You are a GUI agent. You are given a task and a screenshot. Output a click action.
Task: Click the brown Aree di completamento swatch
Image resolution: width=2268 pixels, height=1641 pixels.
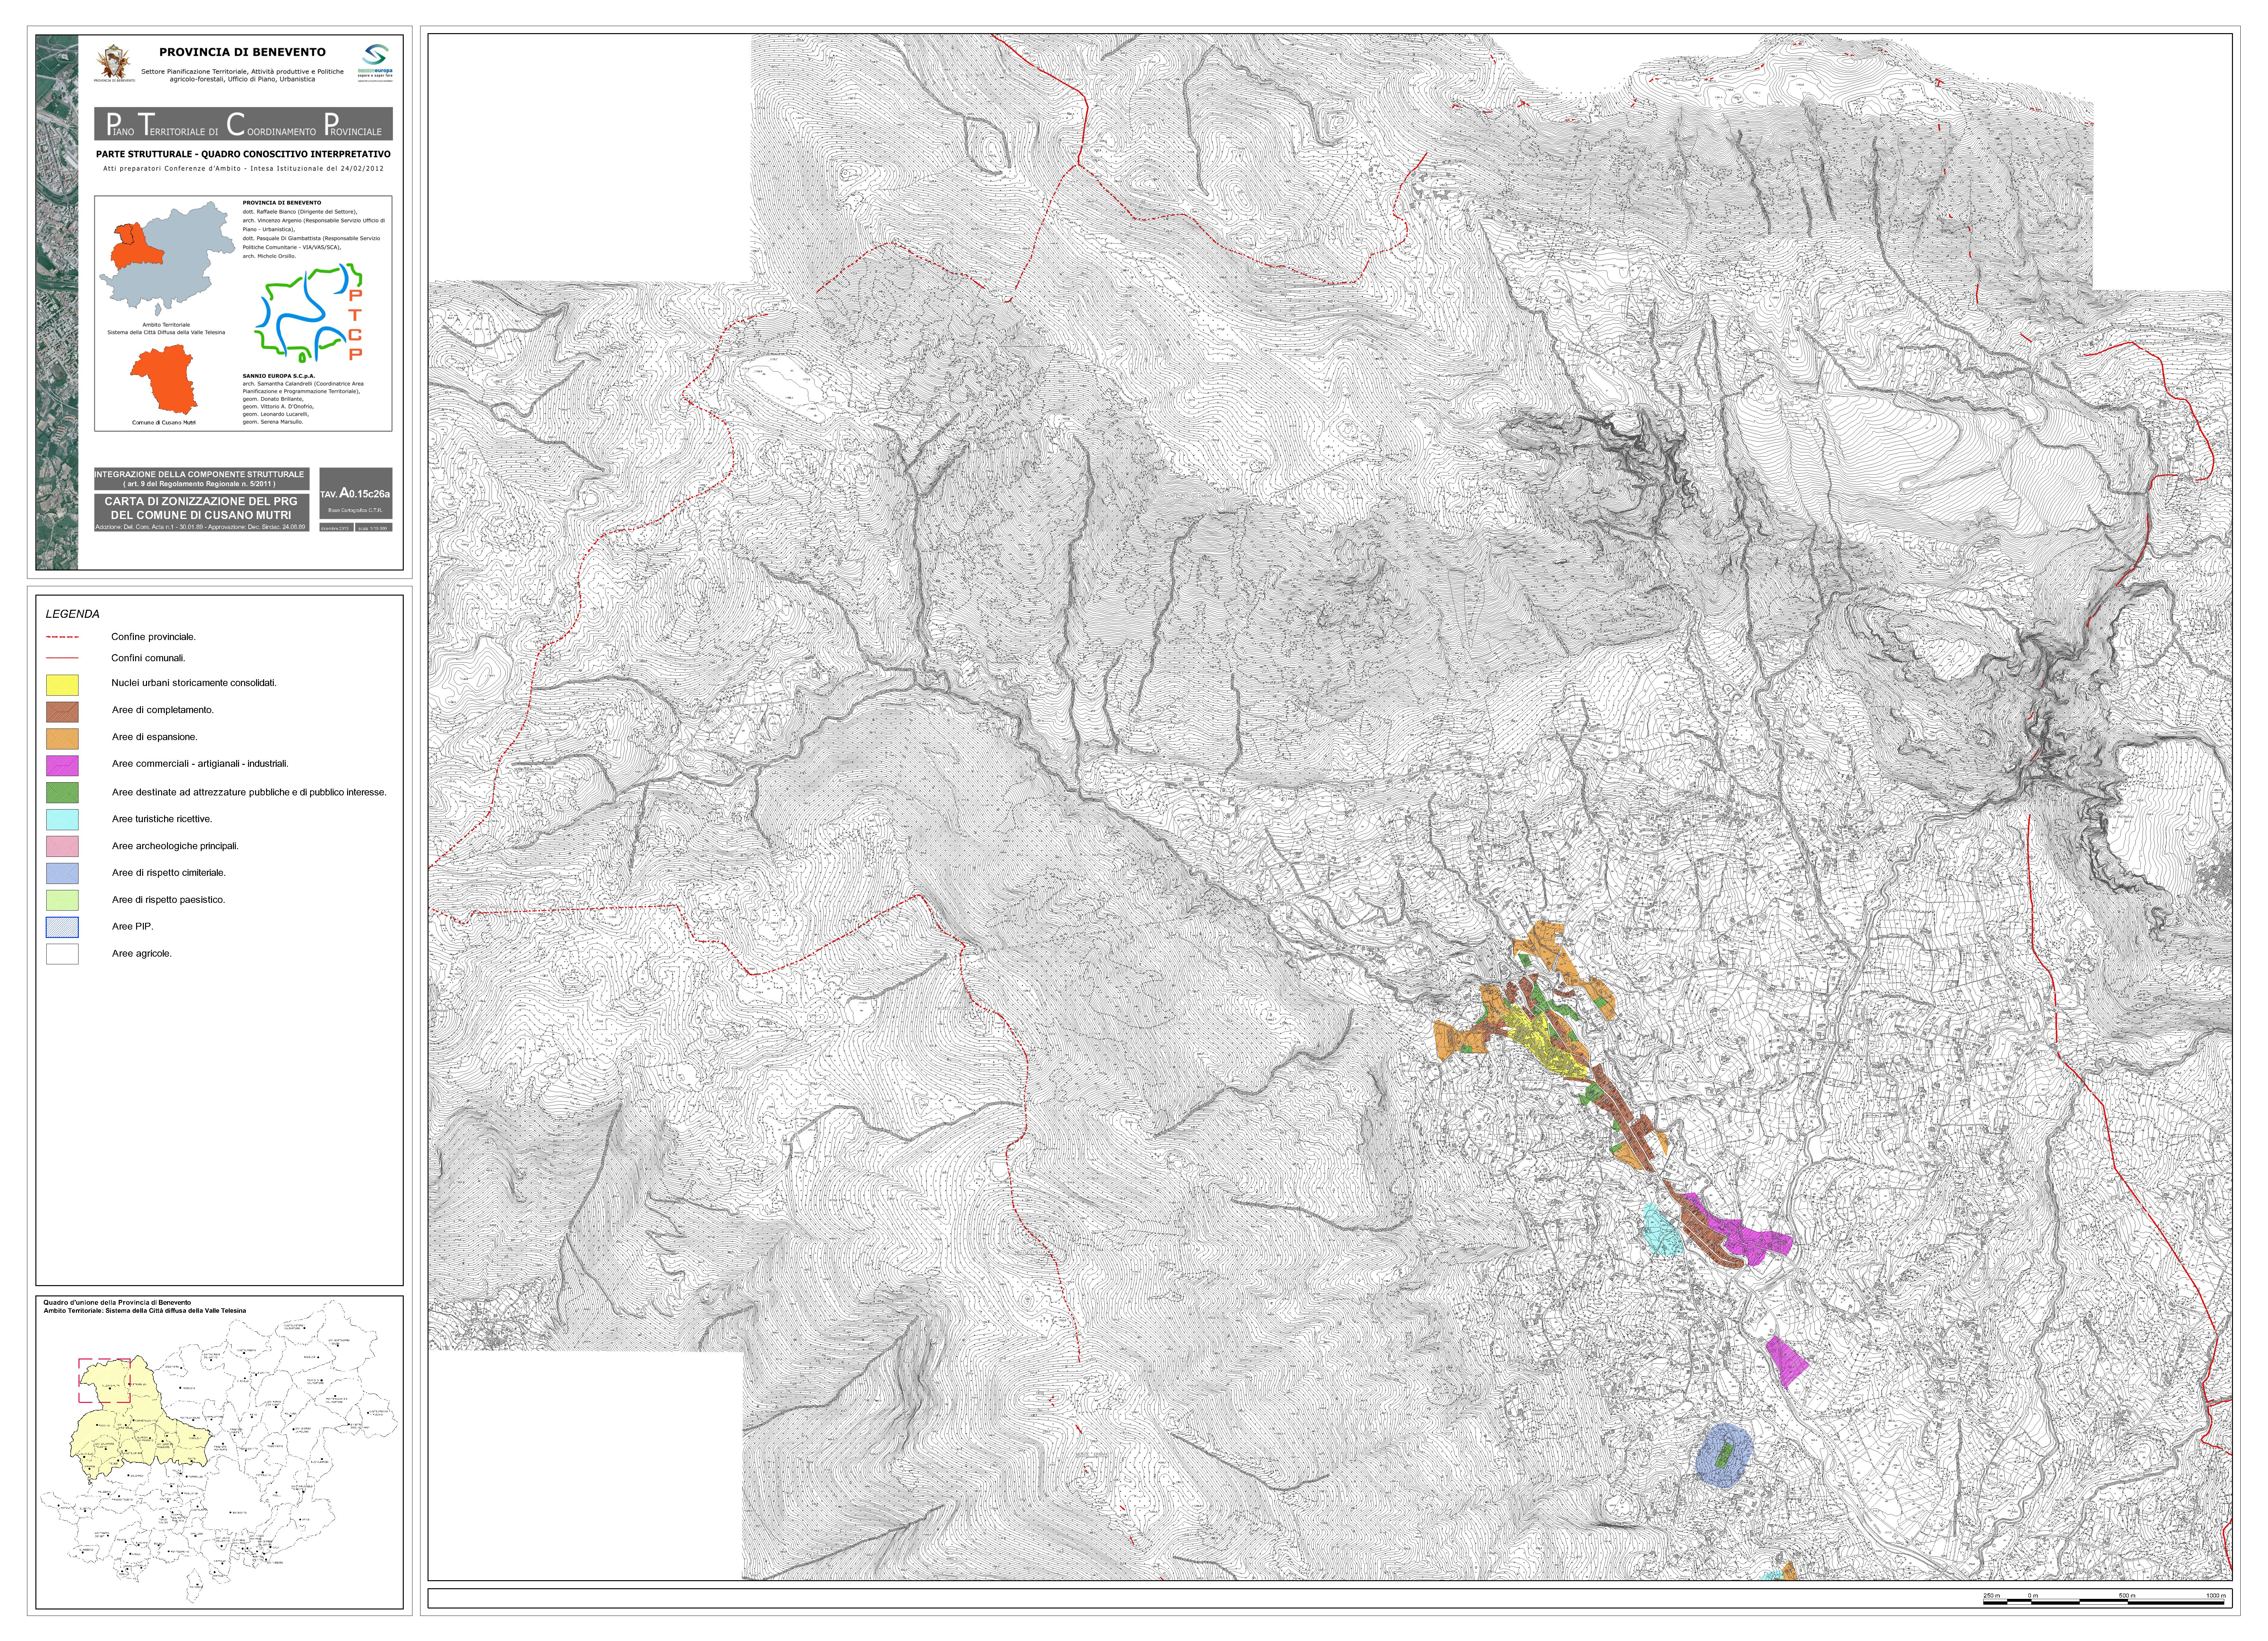tap(62, 712)
